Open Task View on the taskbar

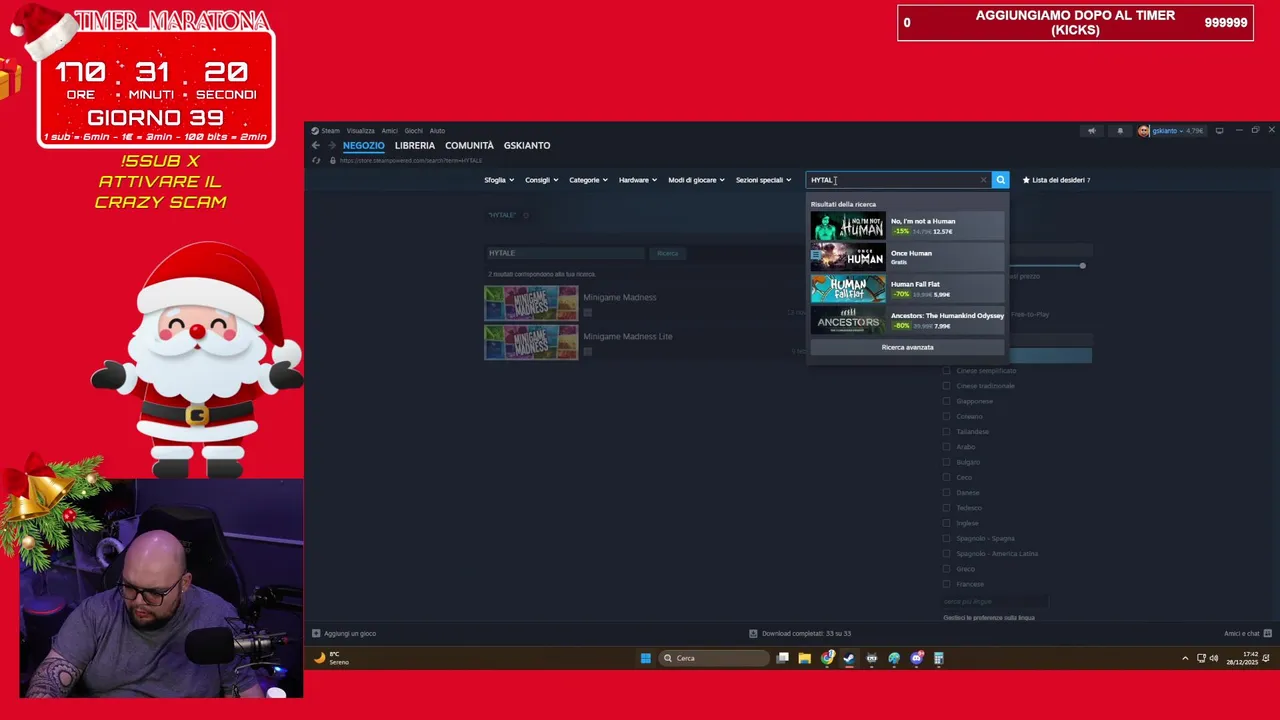[x=783, y=658]
